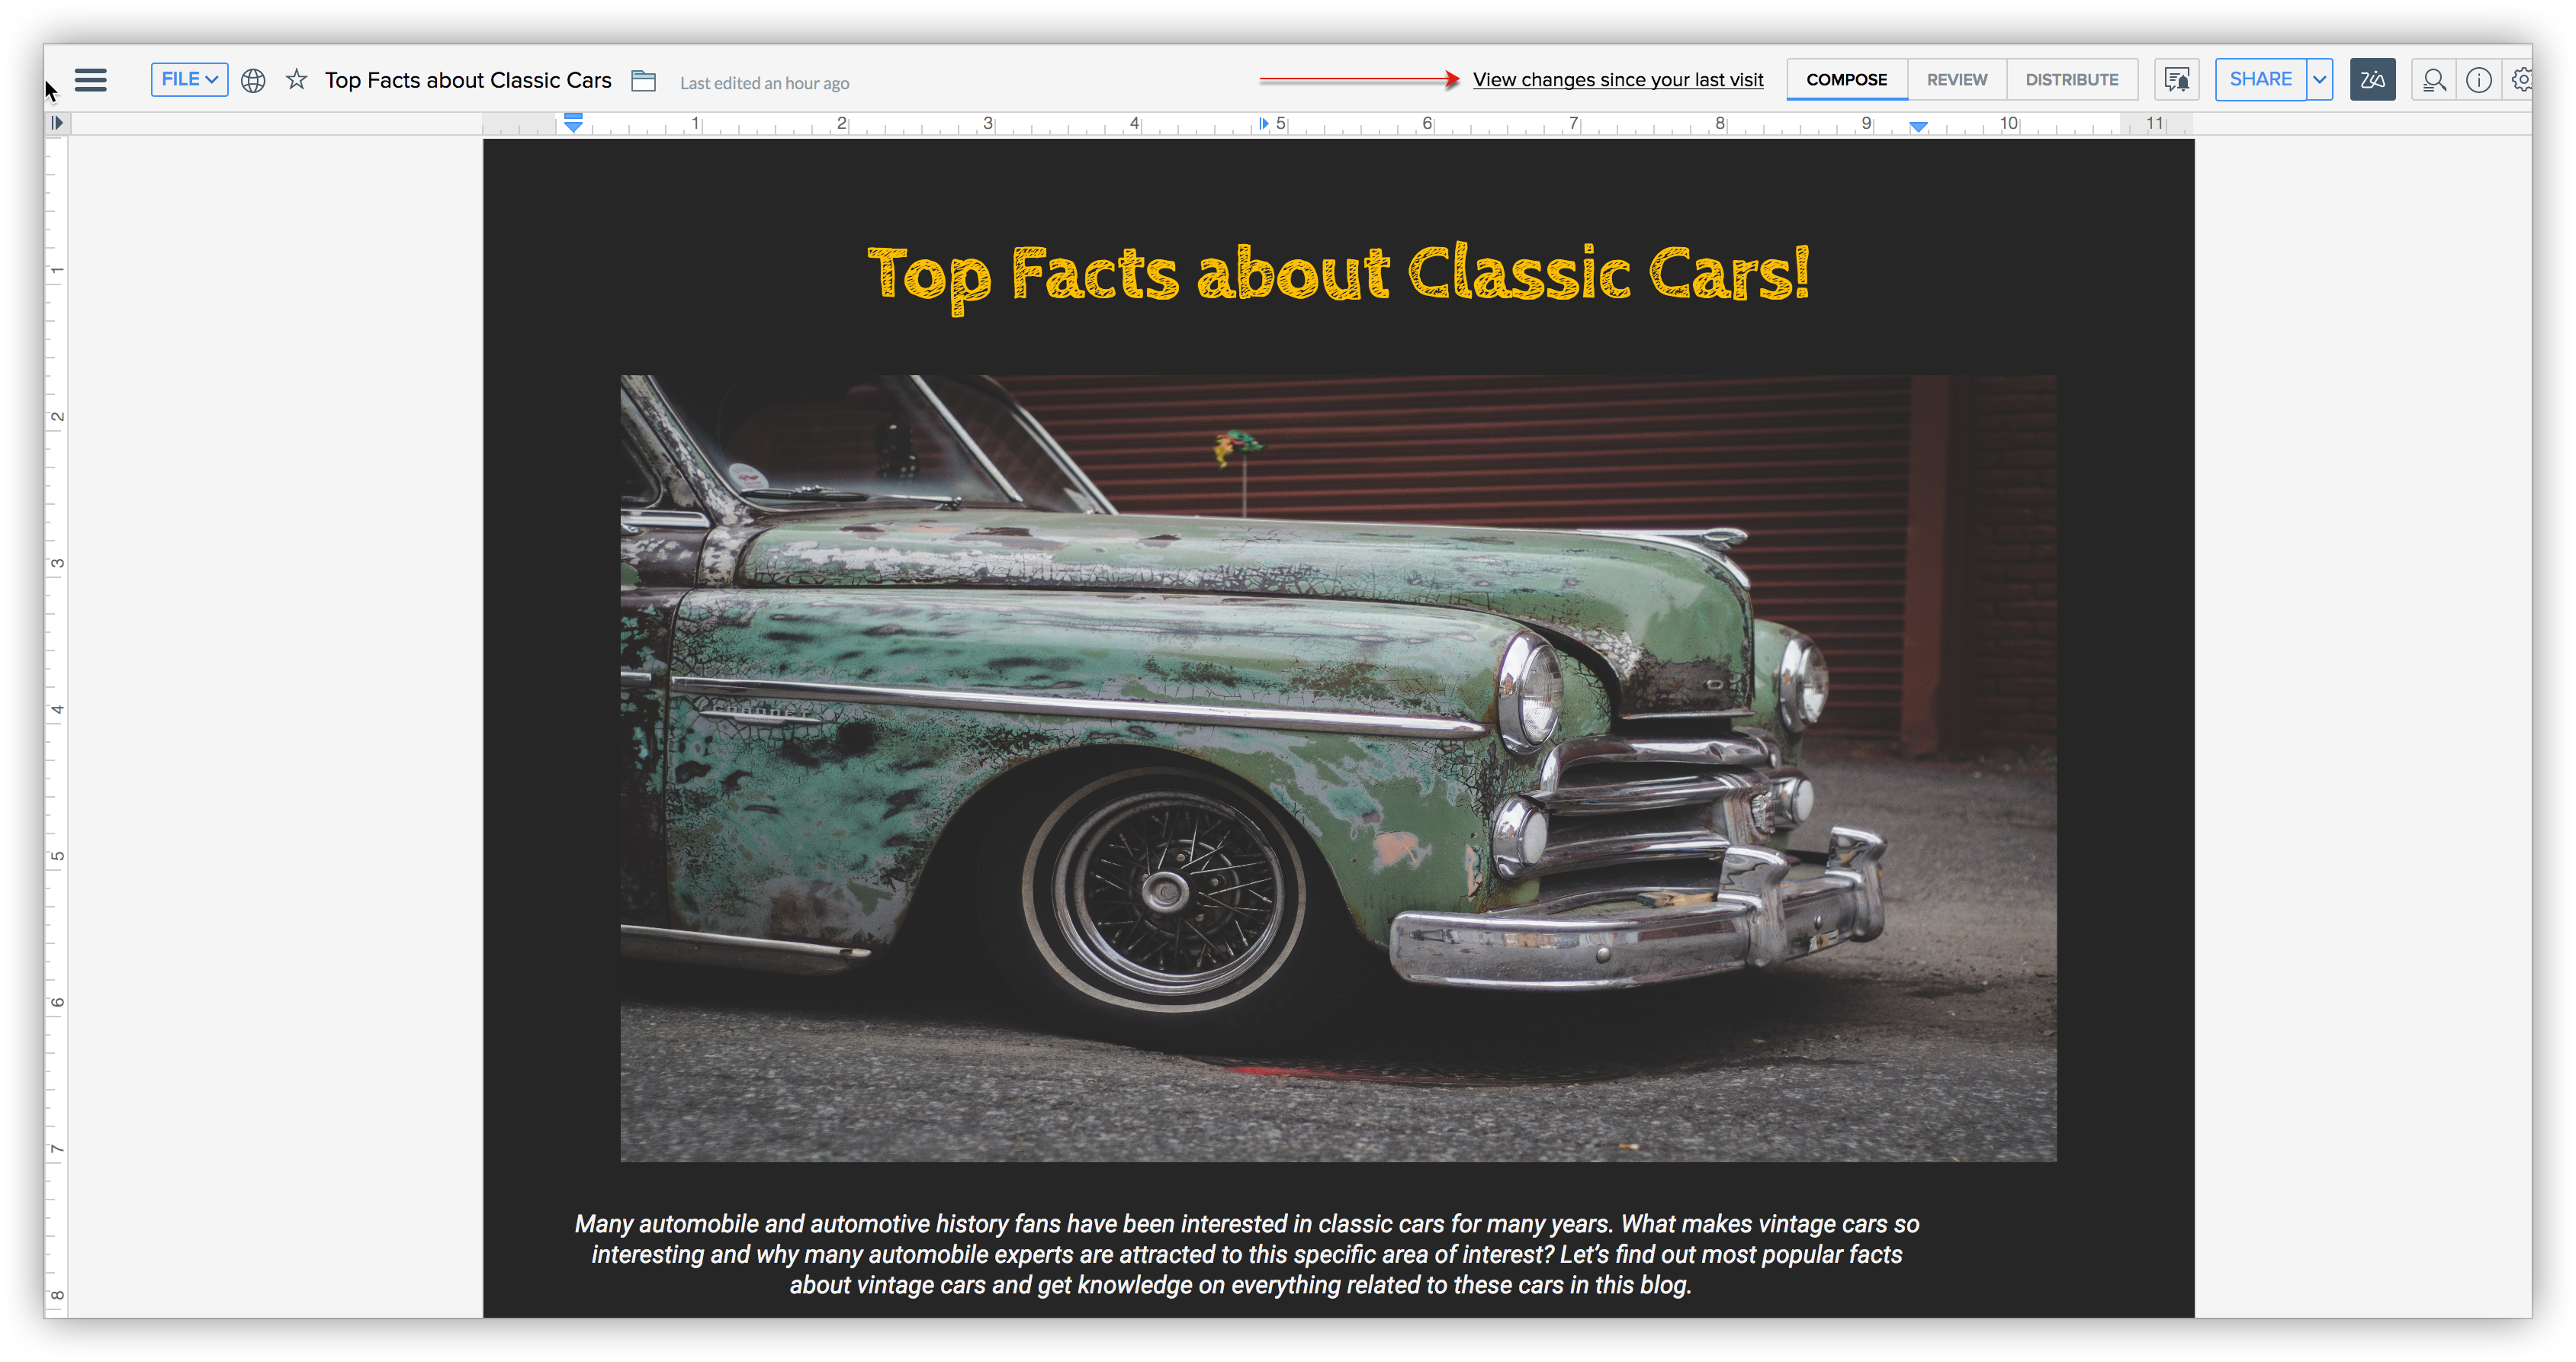This screenshot has height=1362, width=2576.
Task: Open the Share options dropdown arrow
Action: 2319,80
